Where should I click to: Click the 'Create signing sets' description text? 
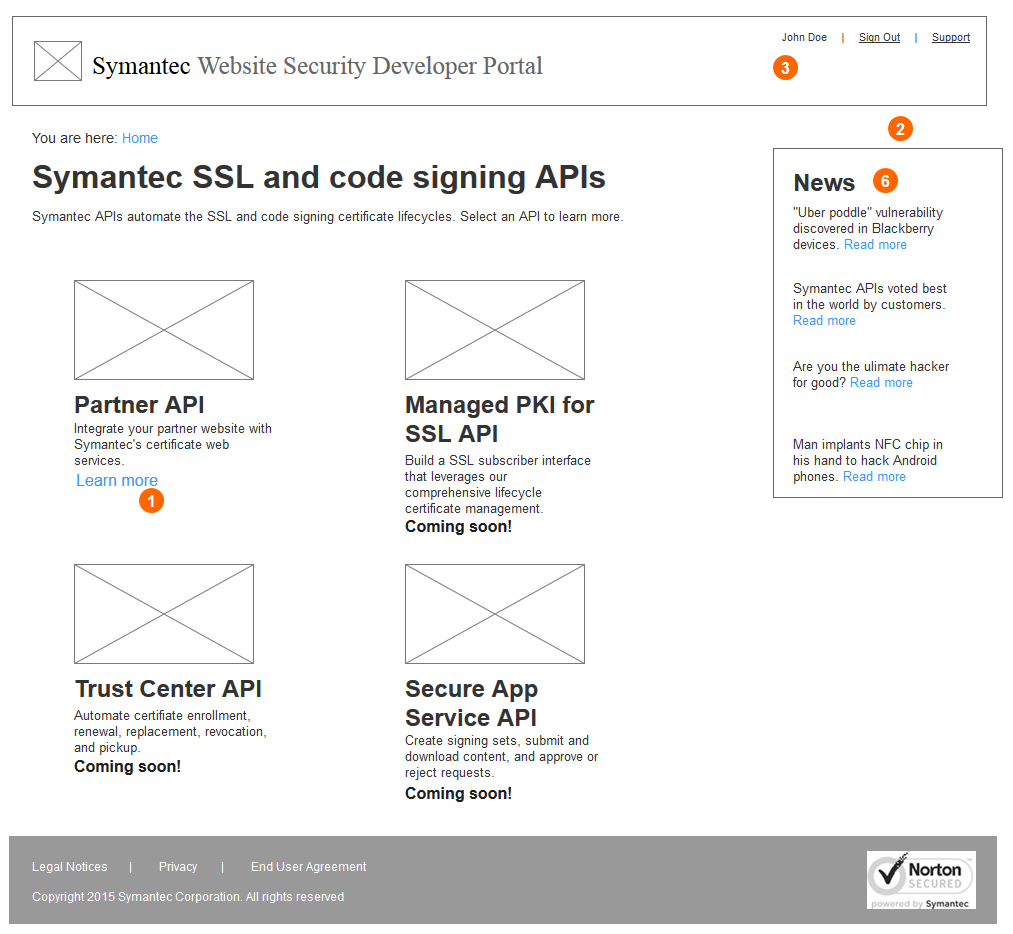[x=501, y=757]
